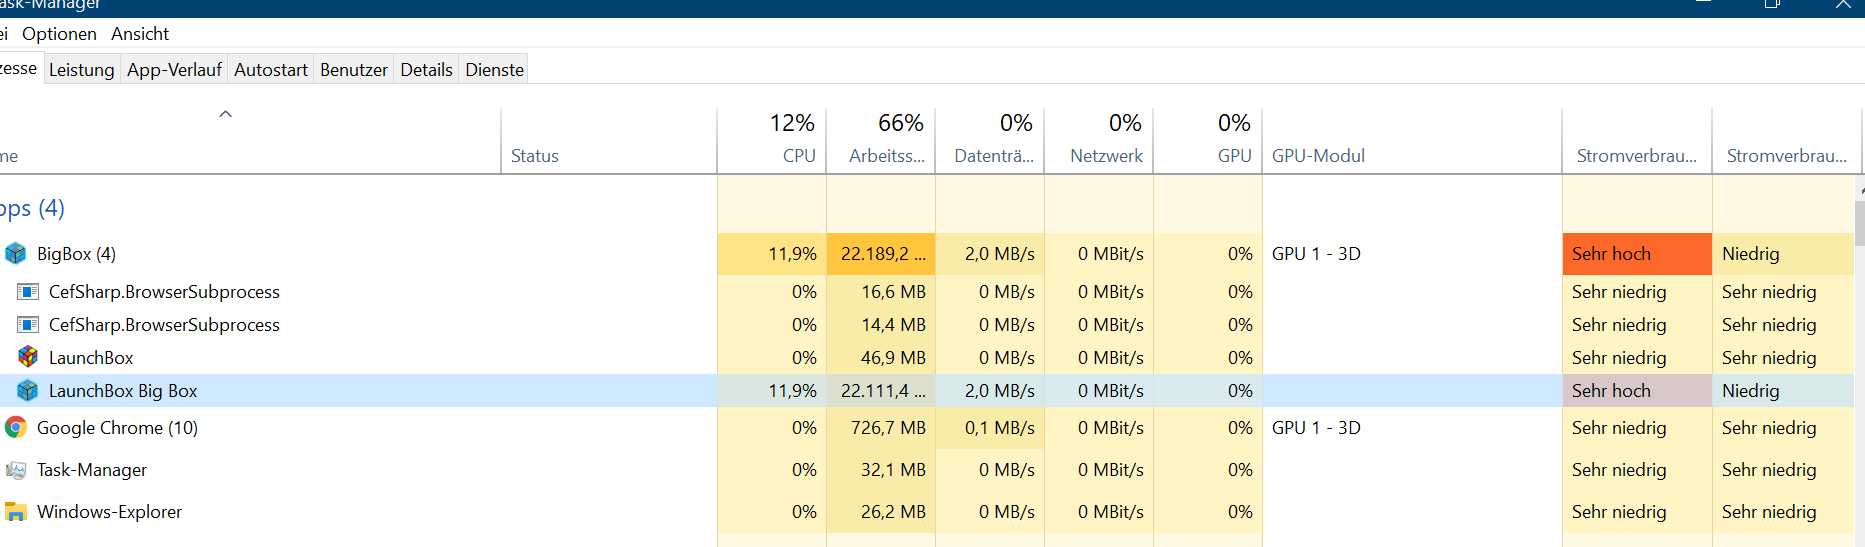Image resolution: width=1865 pixels, height=547 pixels.
Task: Click GPU 1 - 3D cell for Chrome
Action: (x=1412, y=428)
